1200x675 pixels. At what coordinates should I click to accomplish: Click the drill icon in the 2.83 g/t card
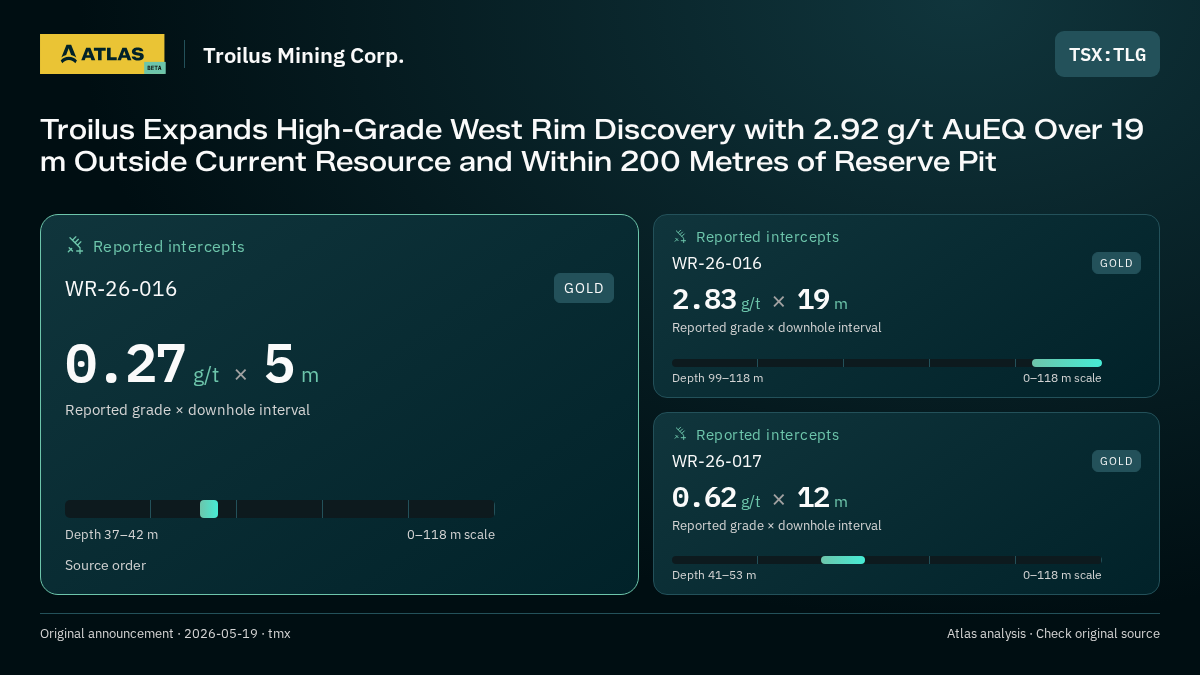680,236
